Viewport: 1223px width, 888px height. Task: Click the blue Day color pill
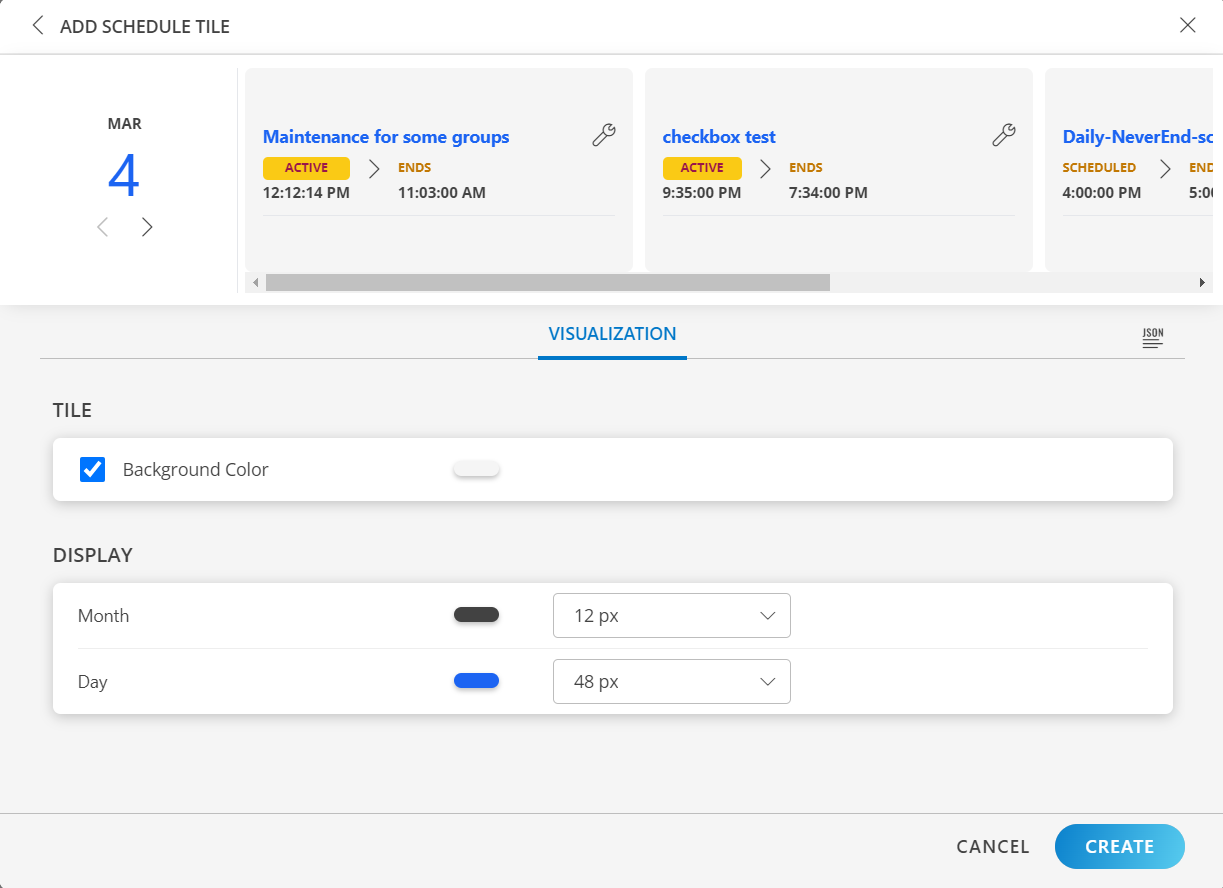pos(476,681)
